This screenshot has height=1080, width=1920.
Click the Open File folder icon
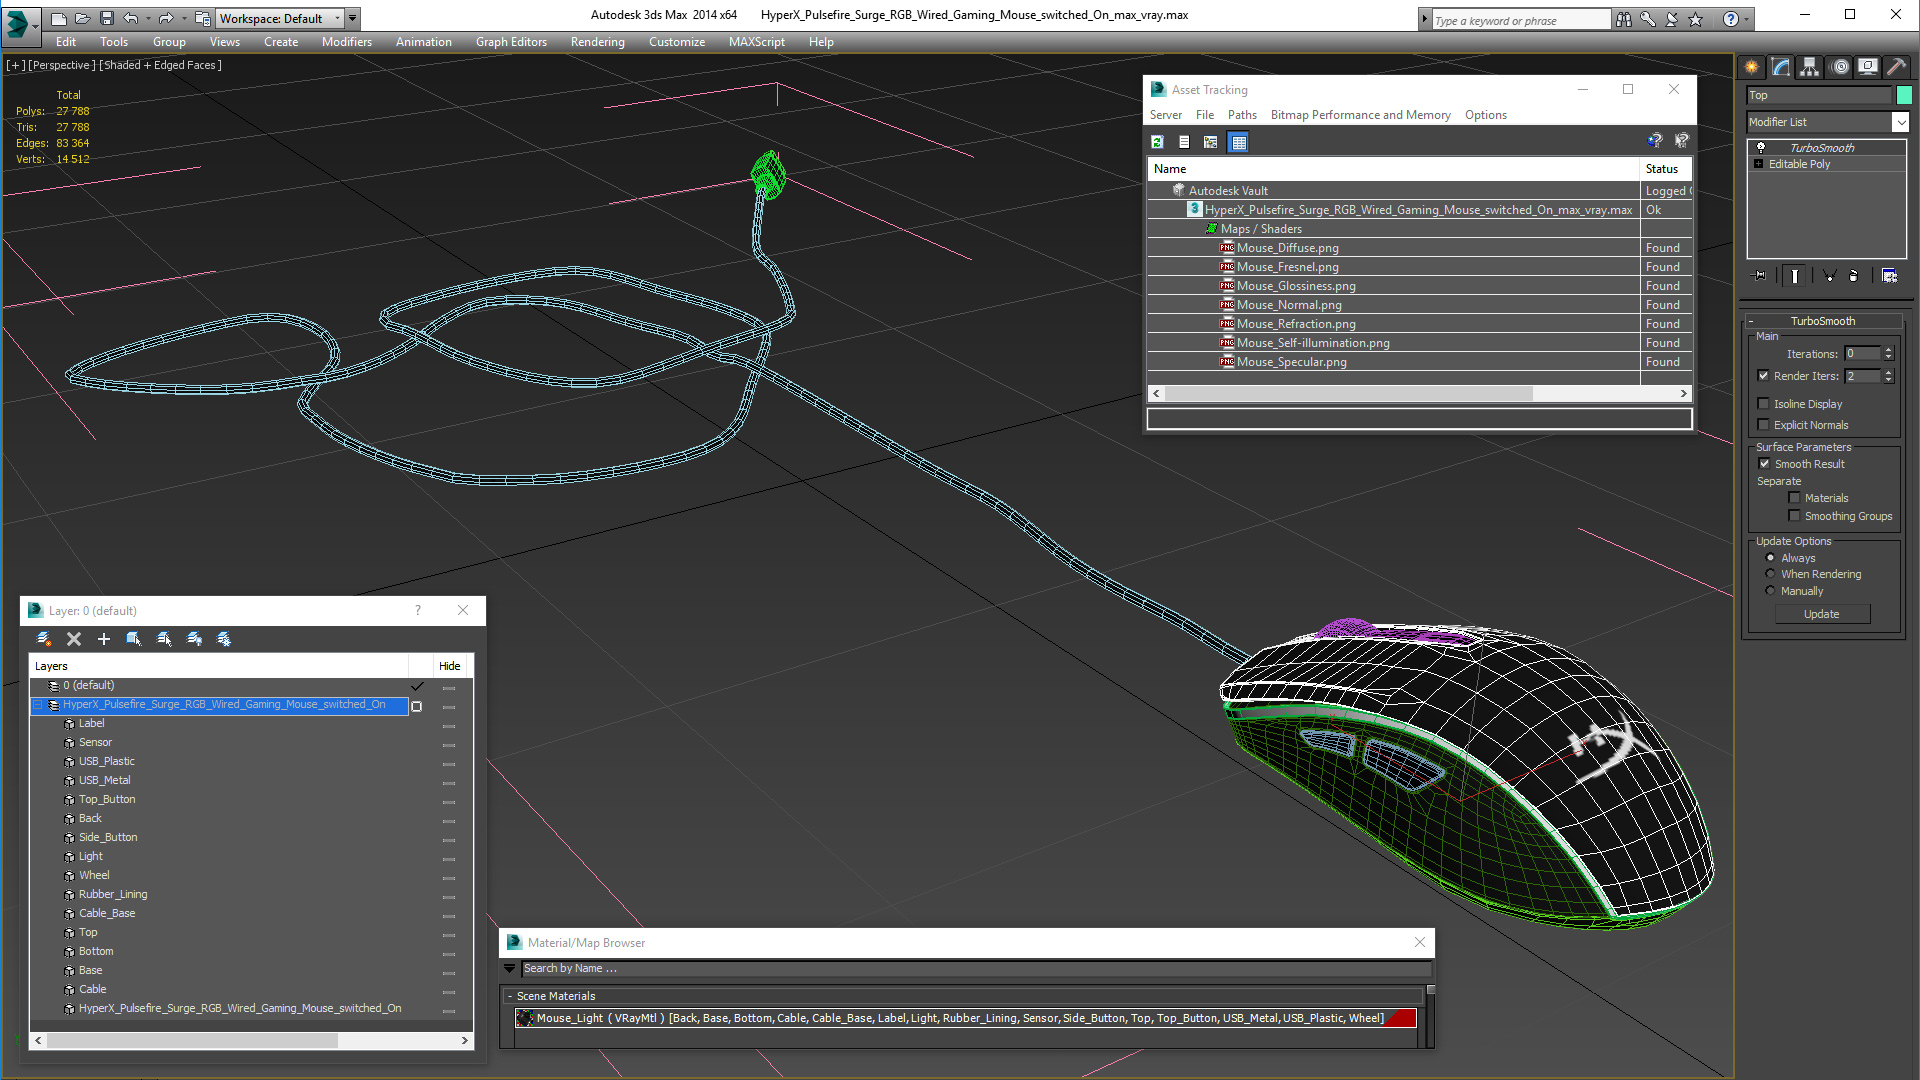pyautogui.click(x=83, y=18)
